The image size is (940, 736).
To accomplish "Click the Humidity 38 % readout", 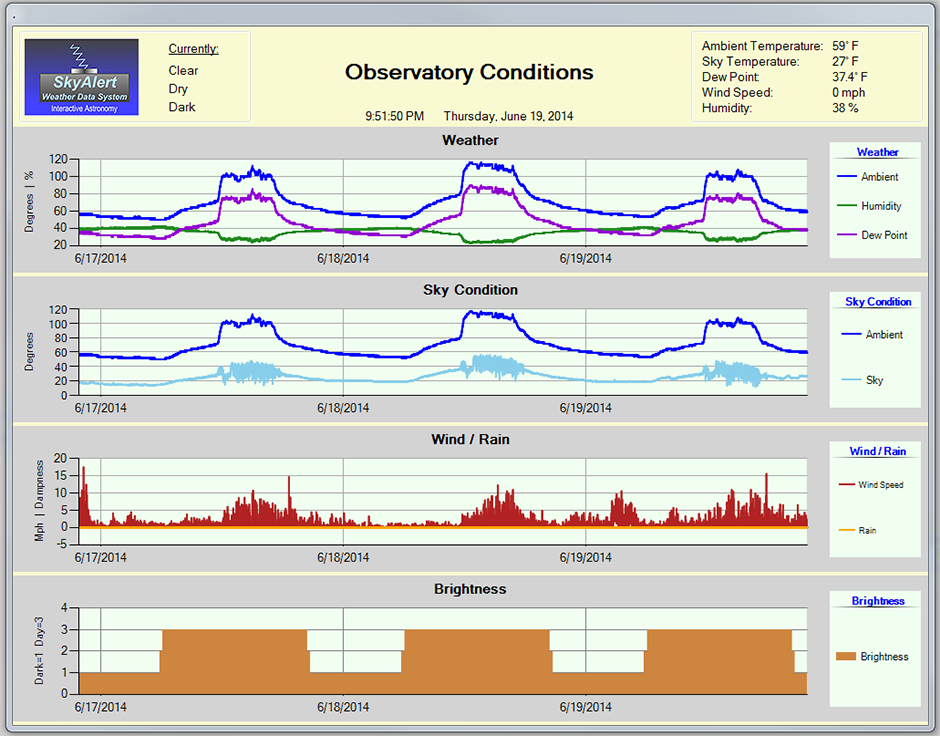I will [845, 108].
